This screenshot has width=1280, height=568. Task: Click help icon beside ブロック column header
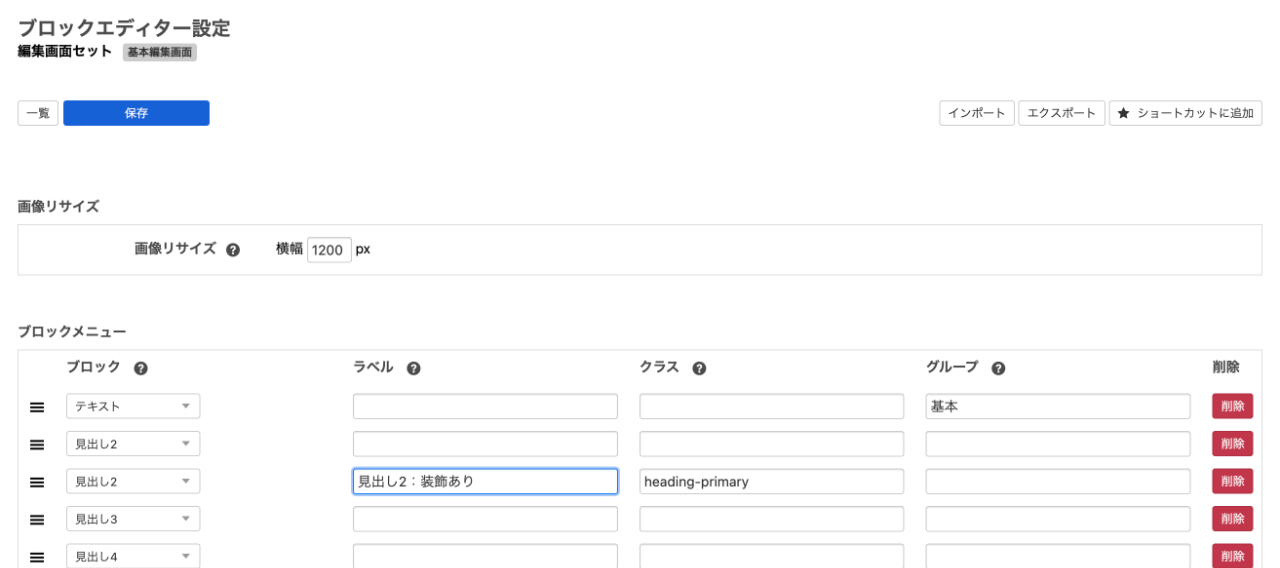141,369
